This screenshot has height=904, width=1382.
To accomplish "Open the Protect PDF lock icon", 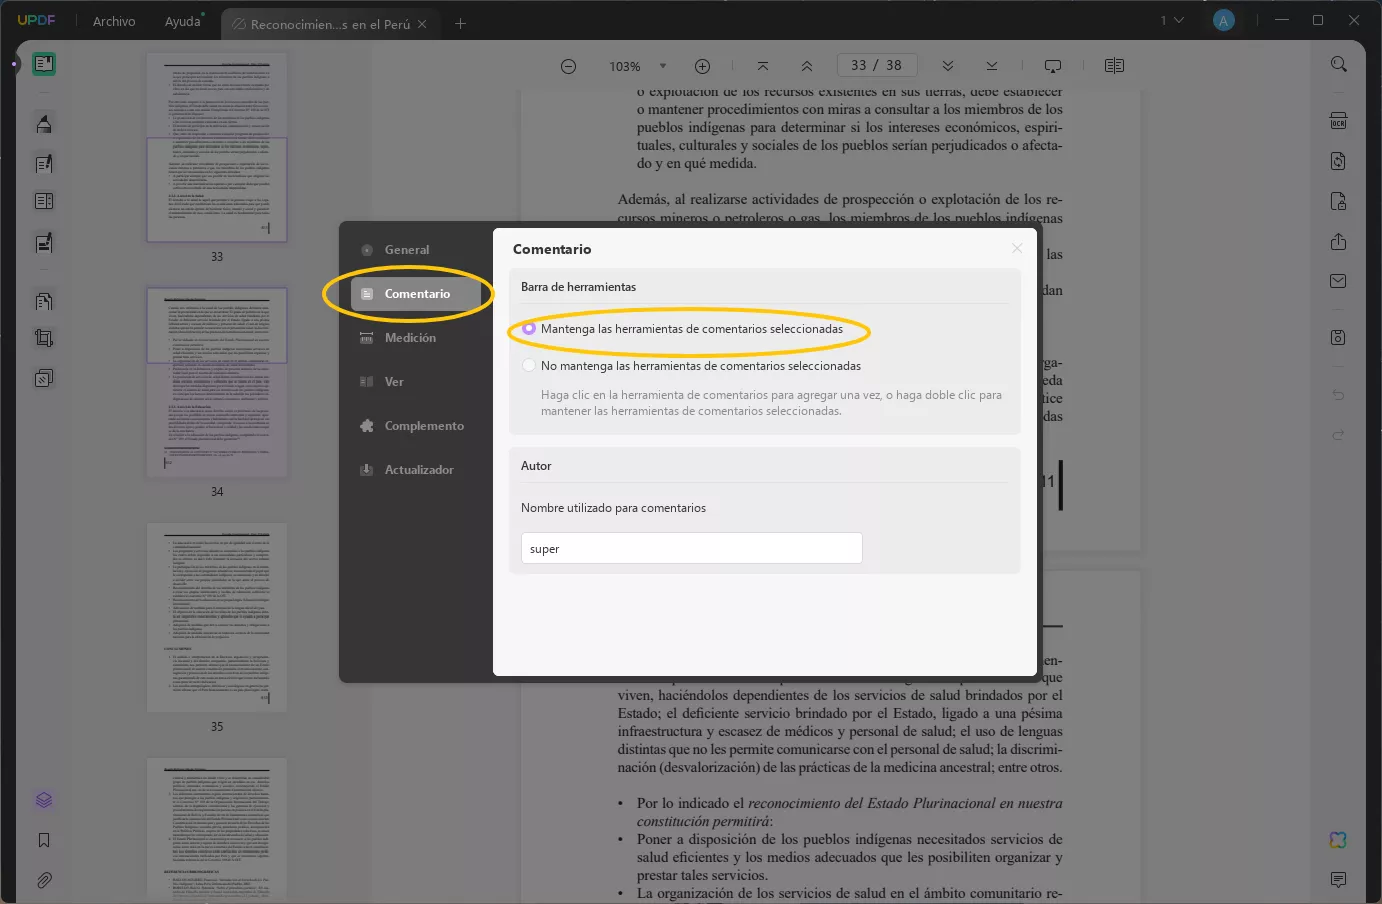I will click(1338, 201).
